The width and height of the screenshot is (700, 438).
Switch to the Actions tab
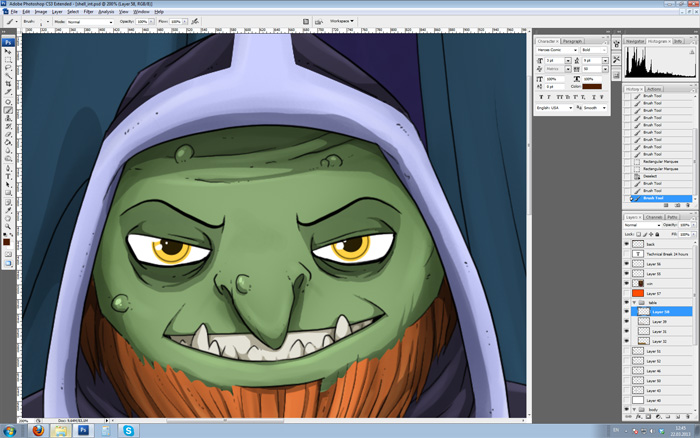pos(654,89)
